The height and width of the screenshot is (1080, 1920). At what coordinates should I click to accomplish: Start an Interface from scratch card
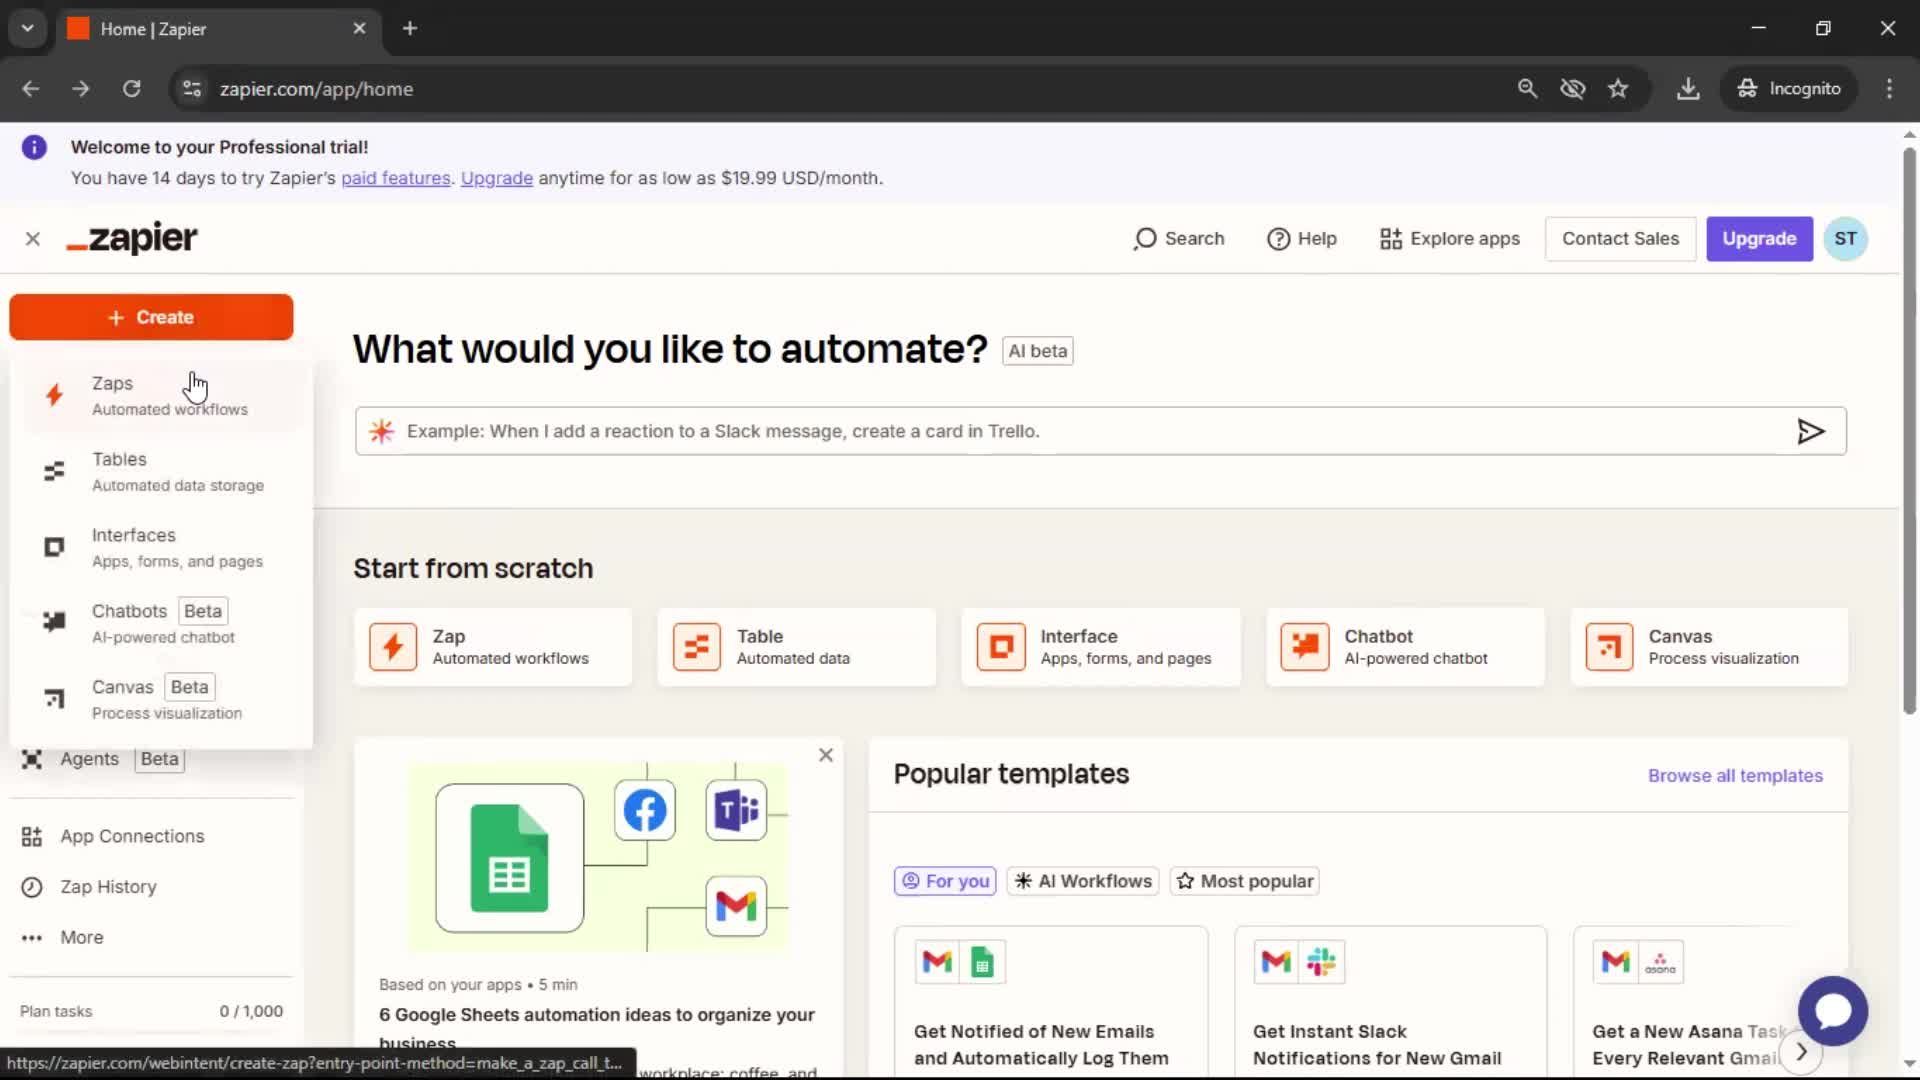tap(1101, 647)
